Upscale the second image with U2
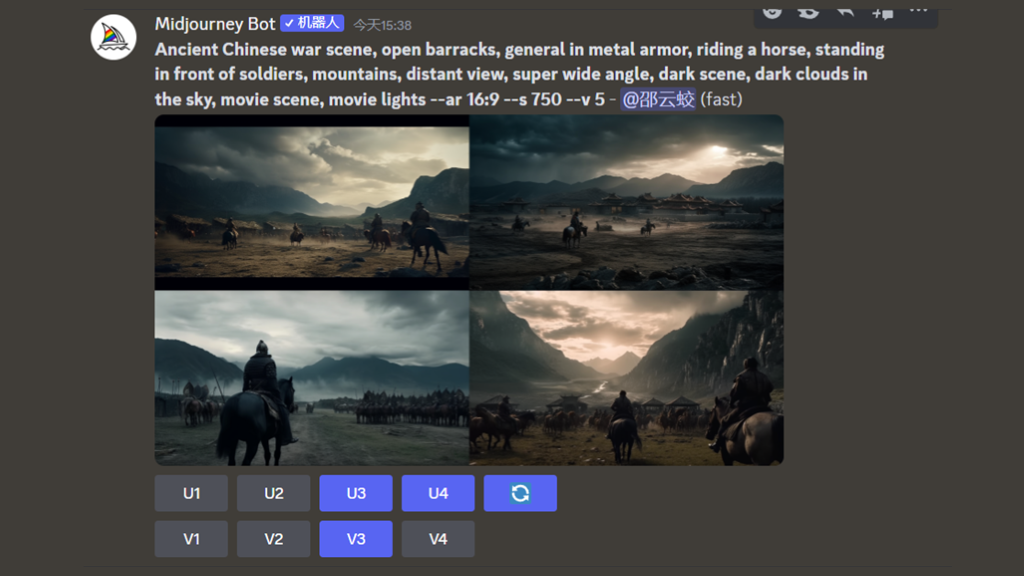 point(274,493)
